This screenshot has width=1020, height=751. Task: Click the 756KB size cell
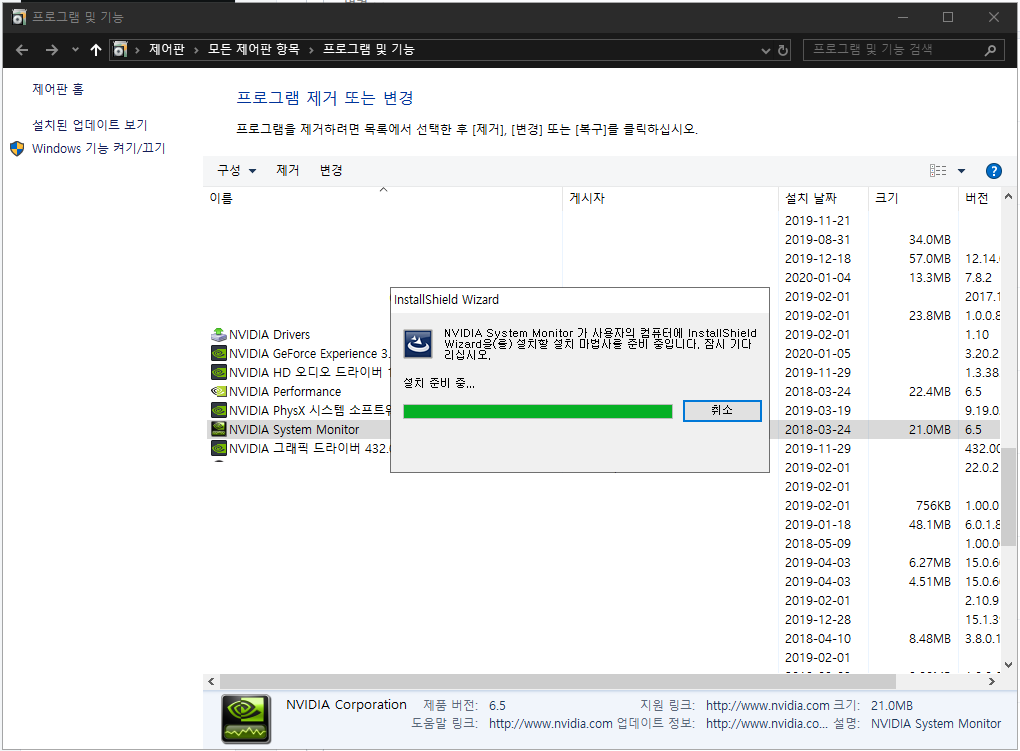click(933, 506)
